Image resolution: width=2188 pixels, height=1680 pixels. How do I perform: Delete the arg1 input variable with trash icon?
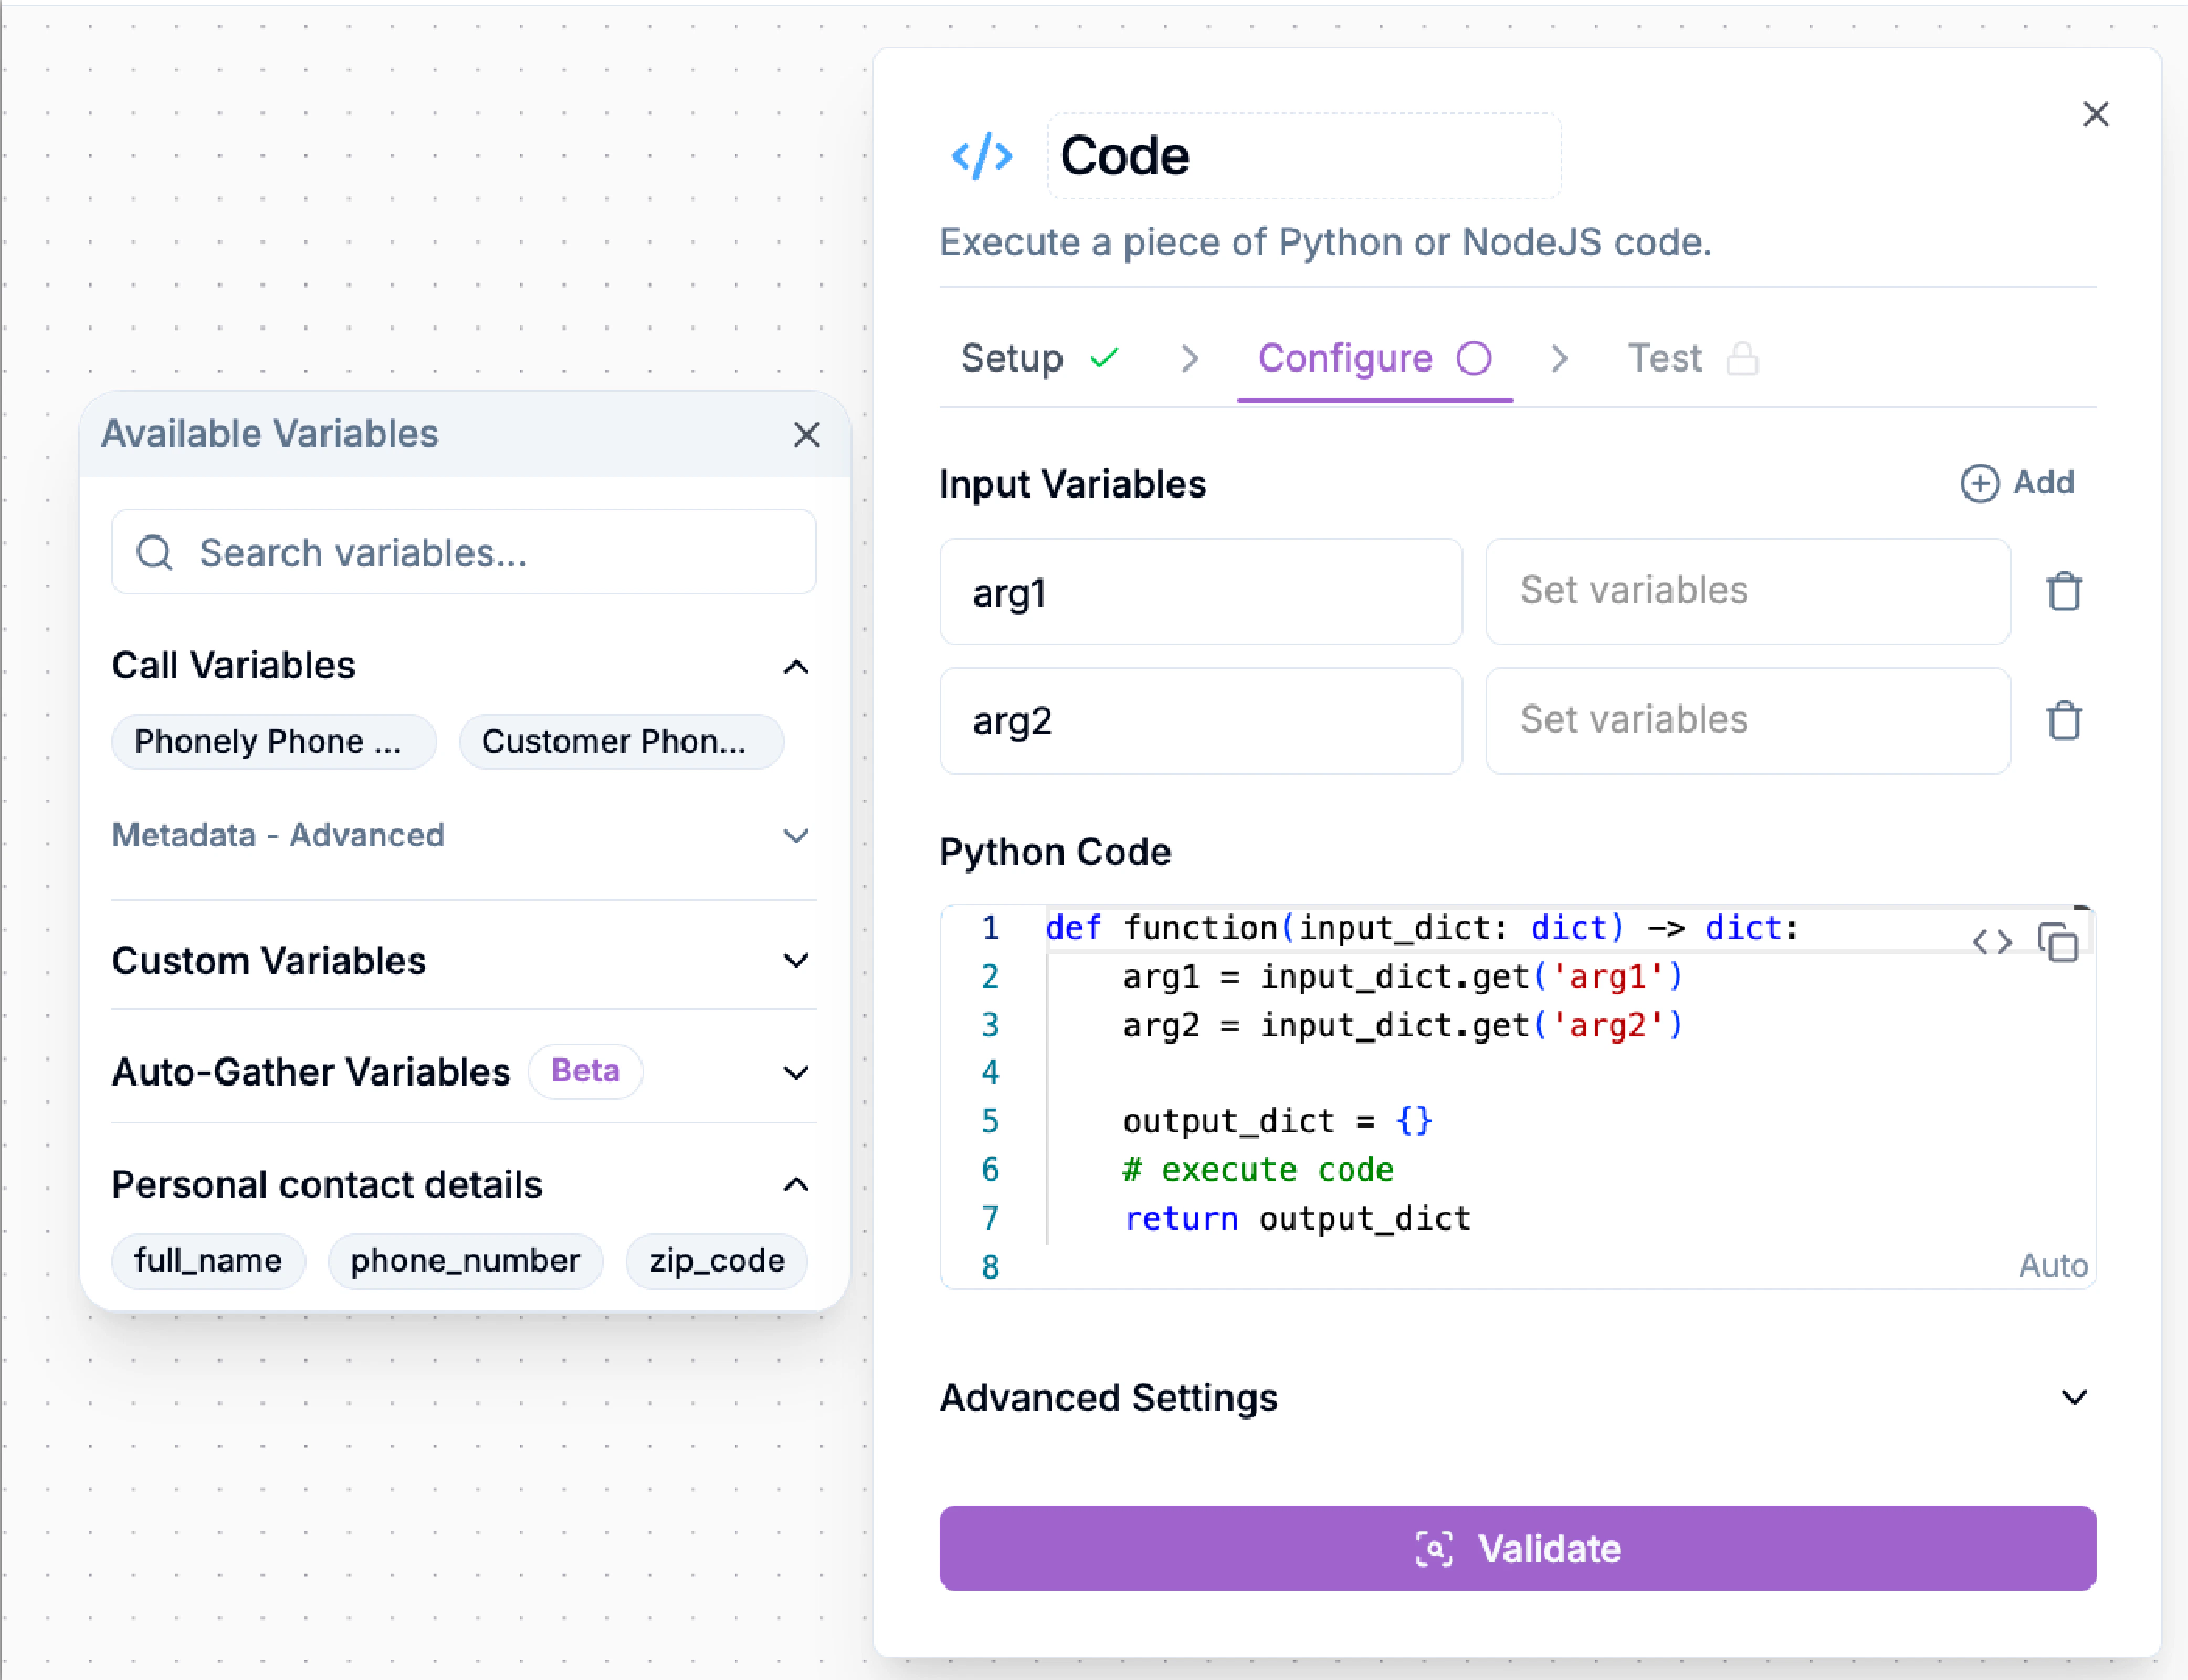(x=2063, y=591)
